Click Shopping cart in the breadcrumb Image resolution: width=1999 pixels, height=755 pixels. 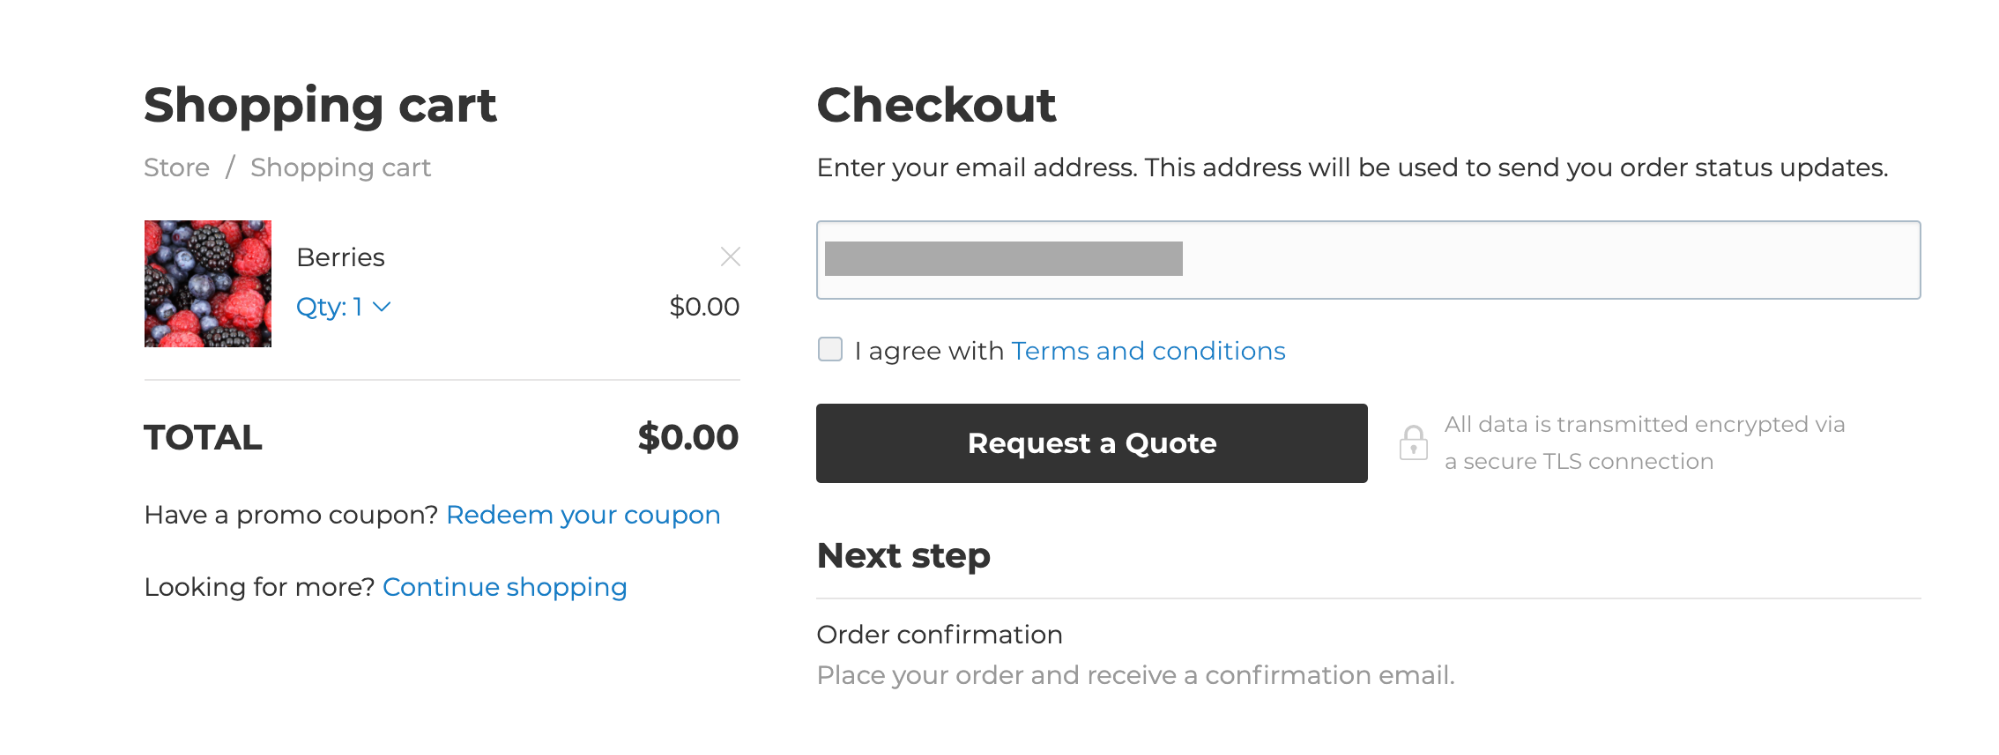click(x=340, y=167)
